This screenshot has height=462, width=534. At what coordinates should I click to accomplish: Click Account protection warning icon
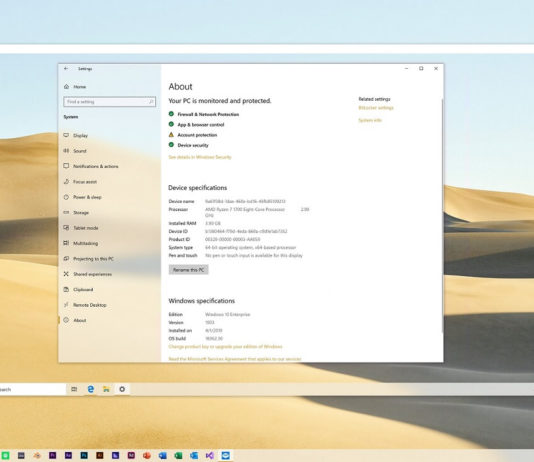tap(171, 135)
